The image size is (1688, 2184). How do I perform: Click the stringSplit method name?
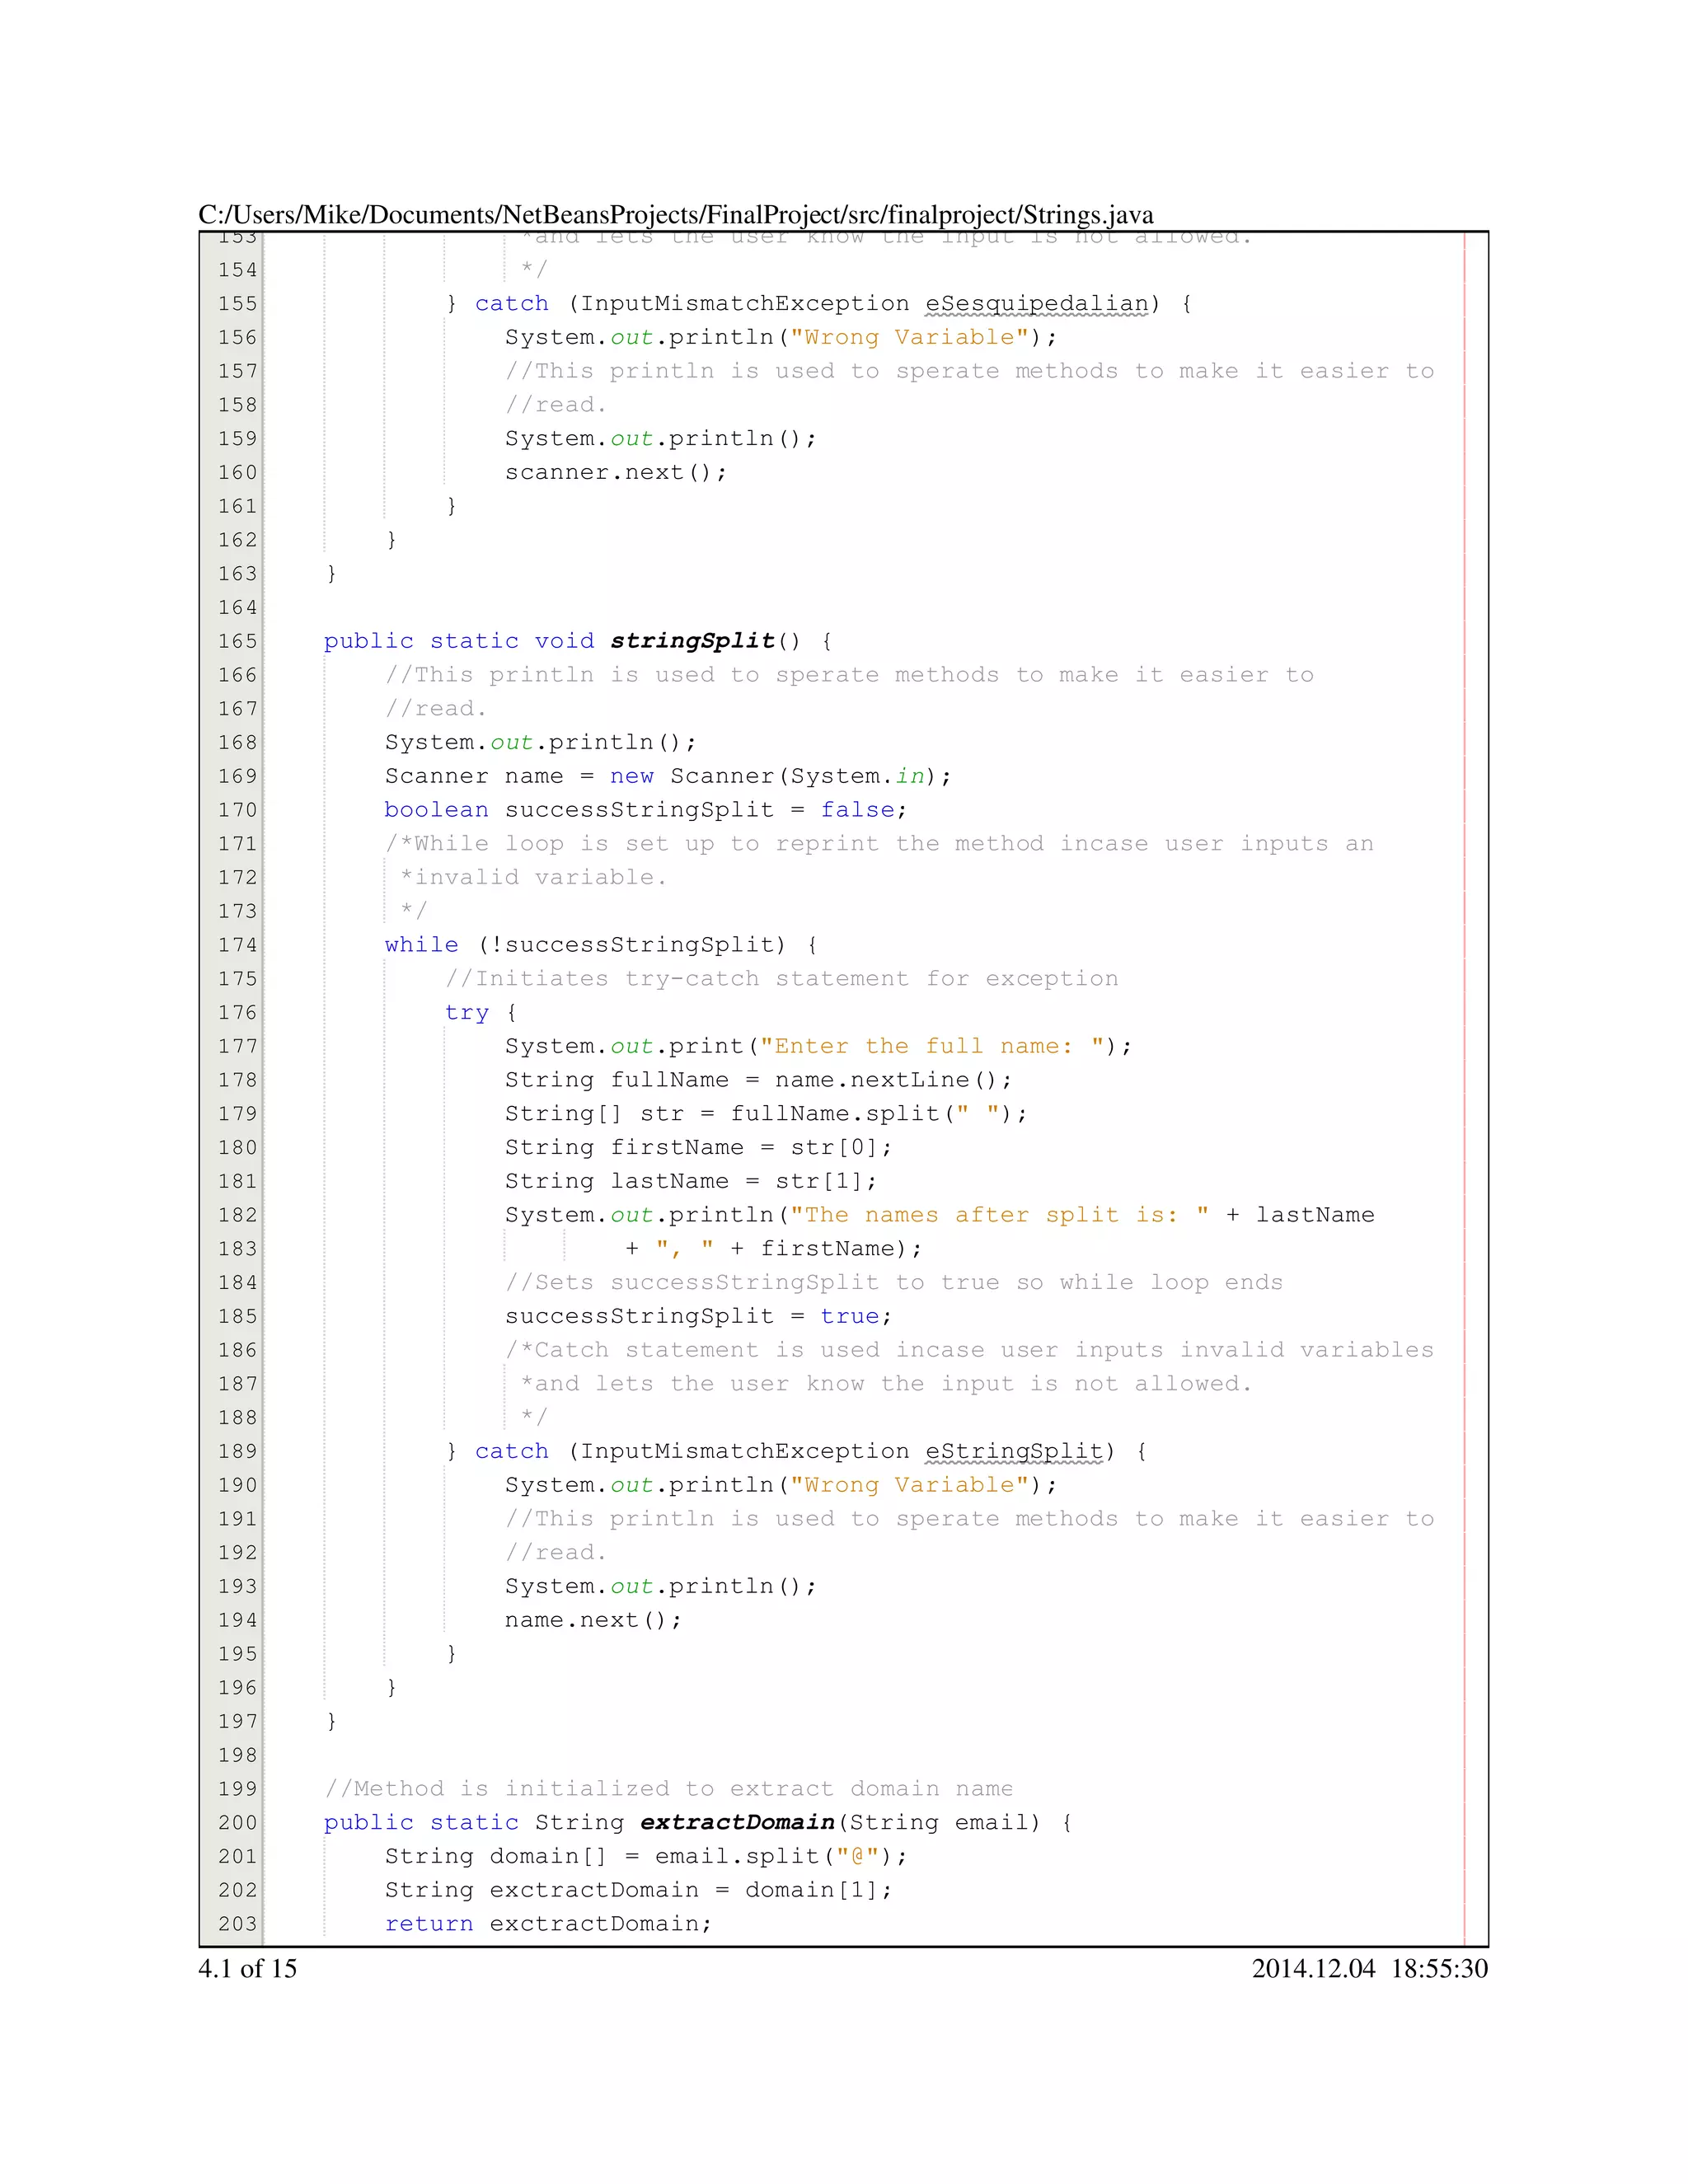[x=692, y=641]
